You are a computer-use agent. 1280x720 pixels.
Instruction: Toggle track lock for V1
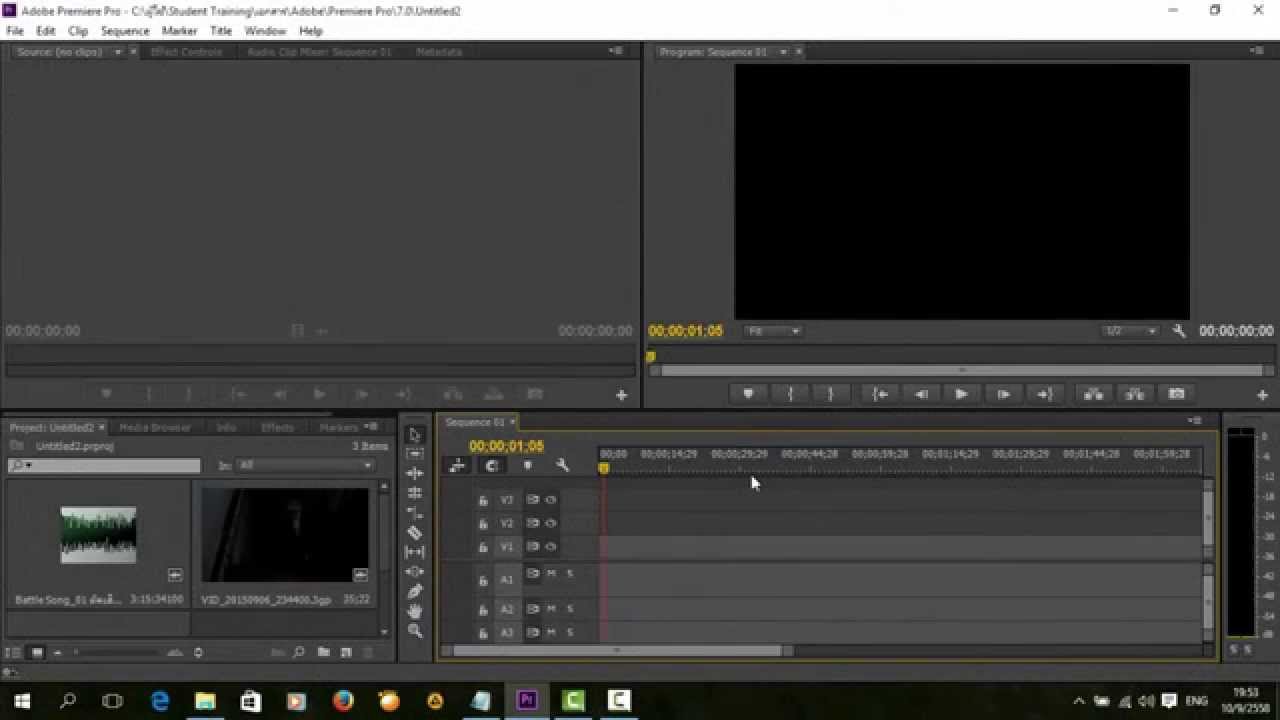click(x=483, y=547)
